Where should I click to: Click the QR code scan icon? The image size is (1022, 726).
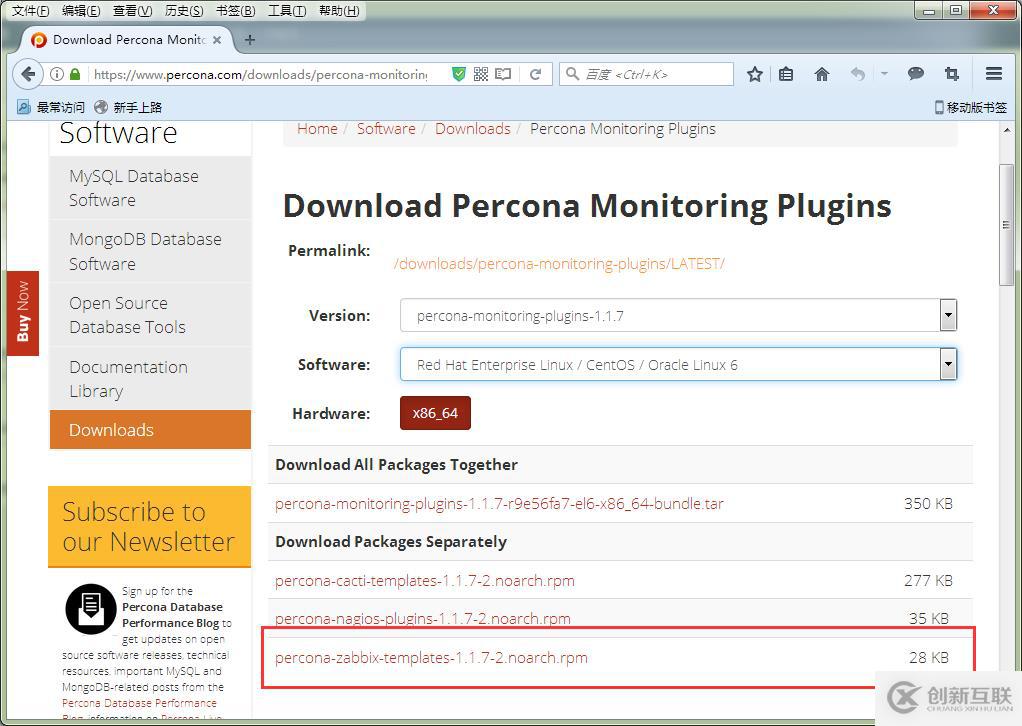pos(480,73)
